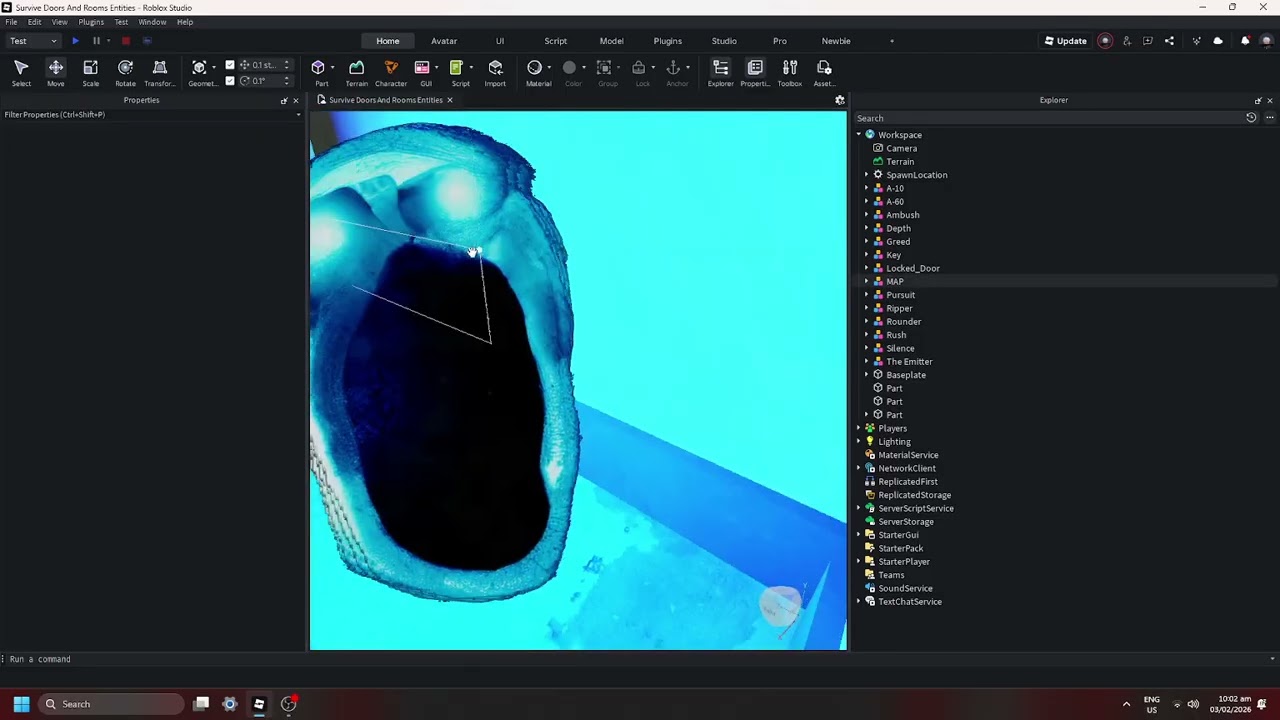Switch to the Model ribbon tab
The width and height of the screenshot is (1280, 720).
coord(612,41)
